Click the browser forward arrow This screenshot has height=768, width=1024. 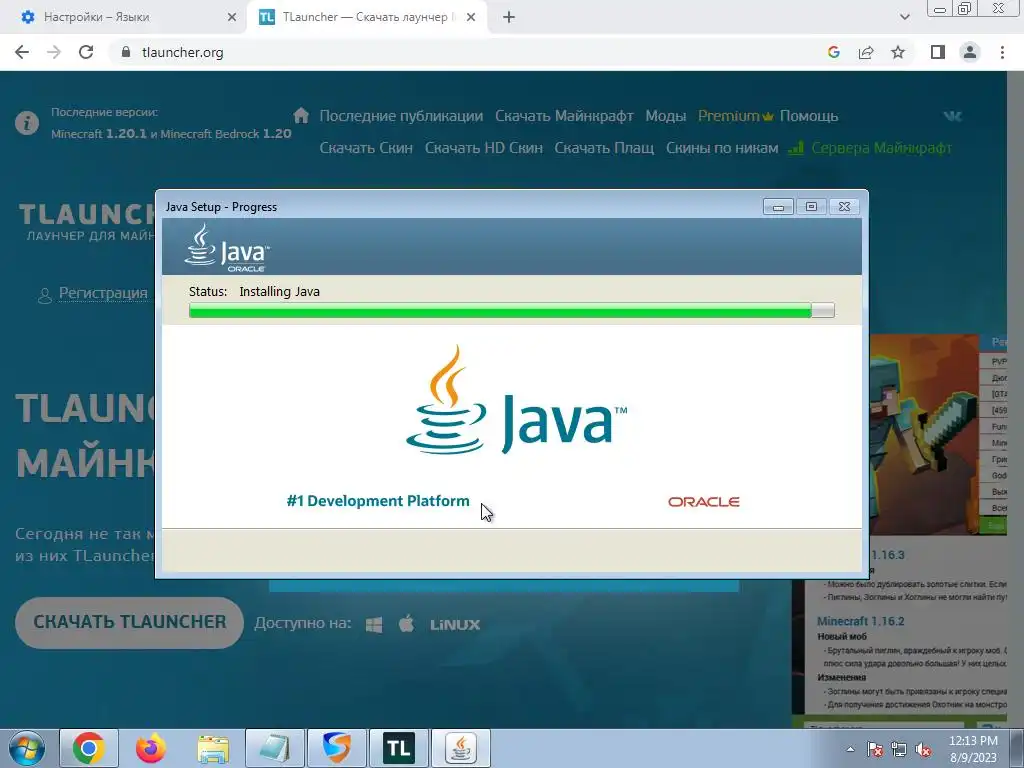click(x=54, y=52)
